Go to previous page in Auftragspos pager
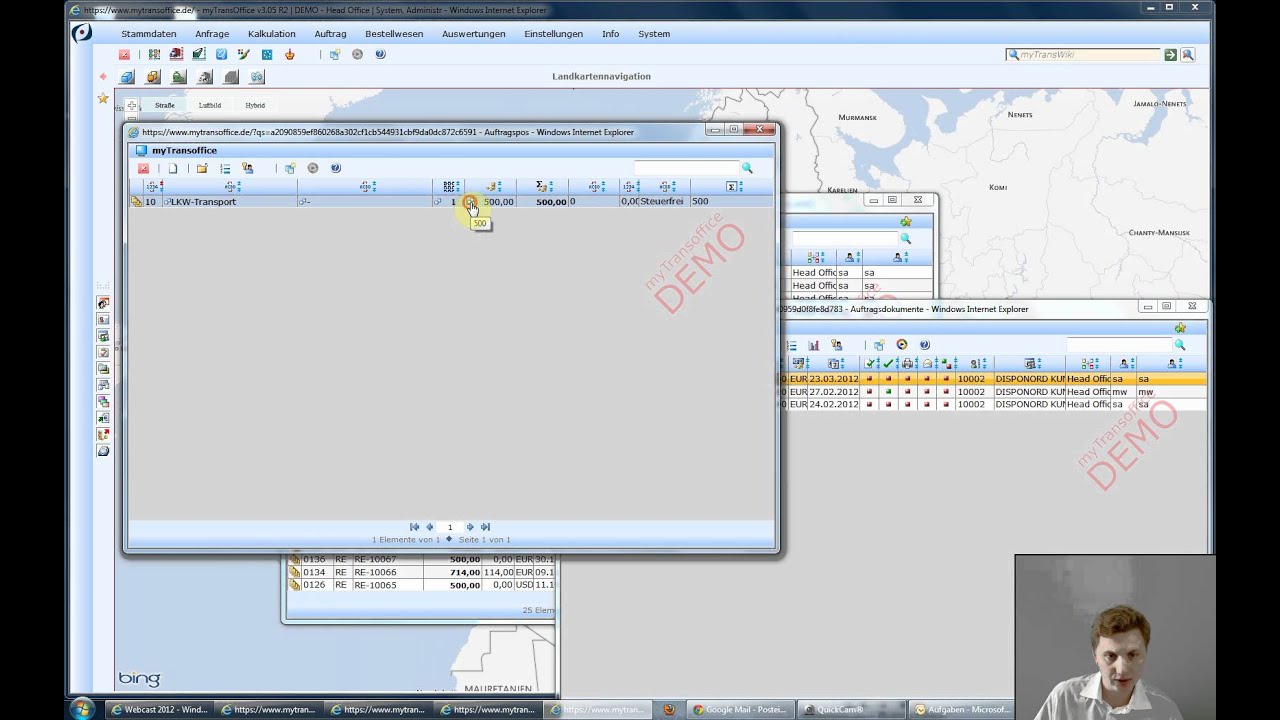Screen dimensions: 1280x720 click(430, 527)
